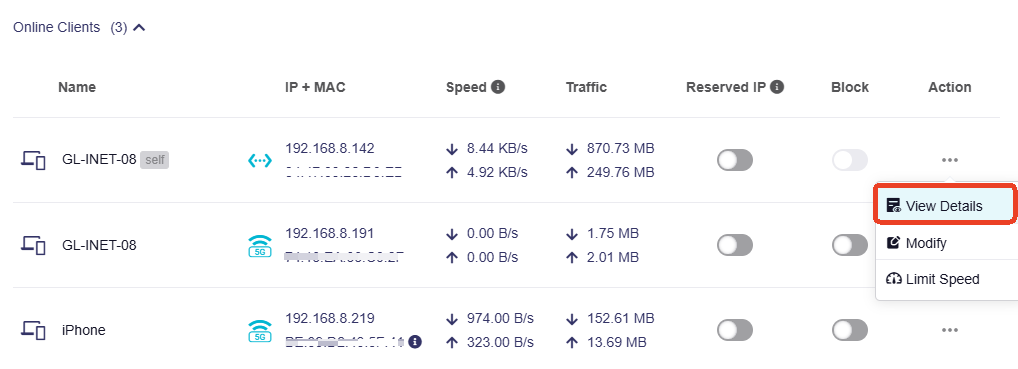Click the three-dot action menu for GL-INET-08 self

(950, 160)
